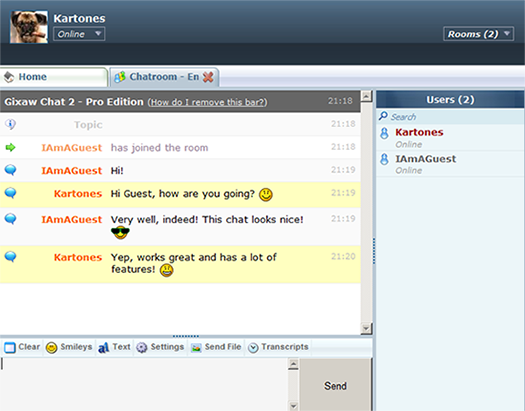This screenshot has width=525, height=411.
Task: Switch to the Home tab
Action: coord(54,77)
